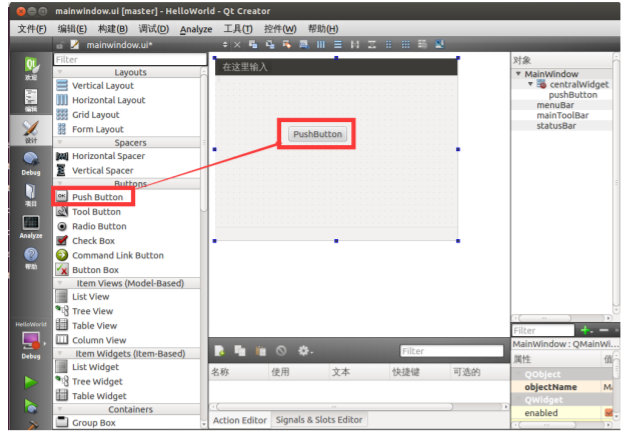Viewport: 625px width, 435px height.
Task: Apply Lay Out Horizontally from toolbar
Action: pyautogui.click(x=321, y=44)
